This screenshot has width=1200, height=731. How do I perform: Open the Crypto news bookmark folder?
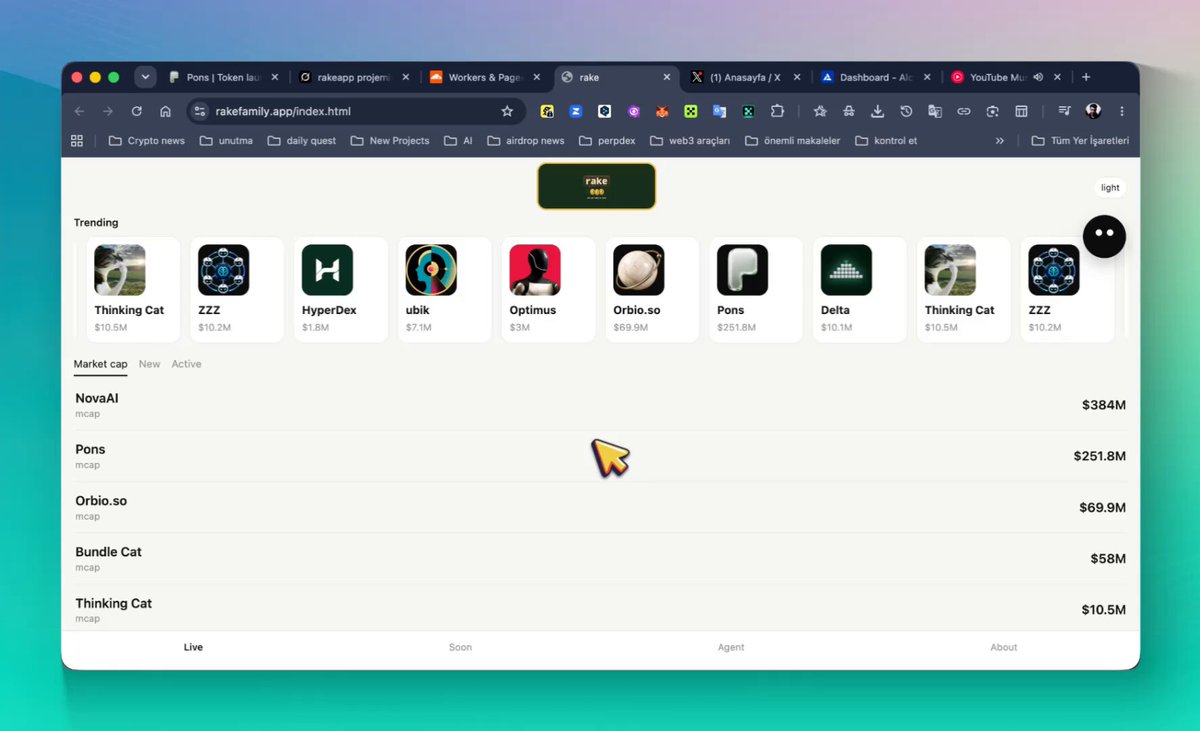coord(146,141)
